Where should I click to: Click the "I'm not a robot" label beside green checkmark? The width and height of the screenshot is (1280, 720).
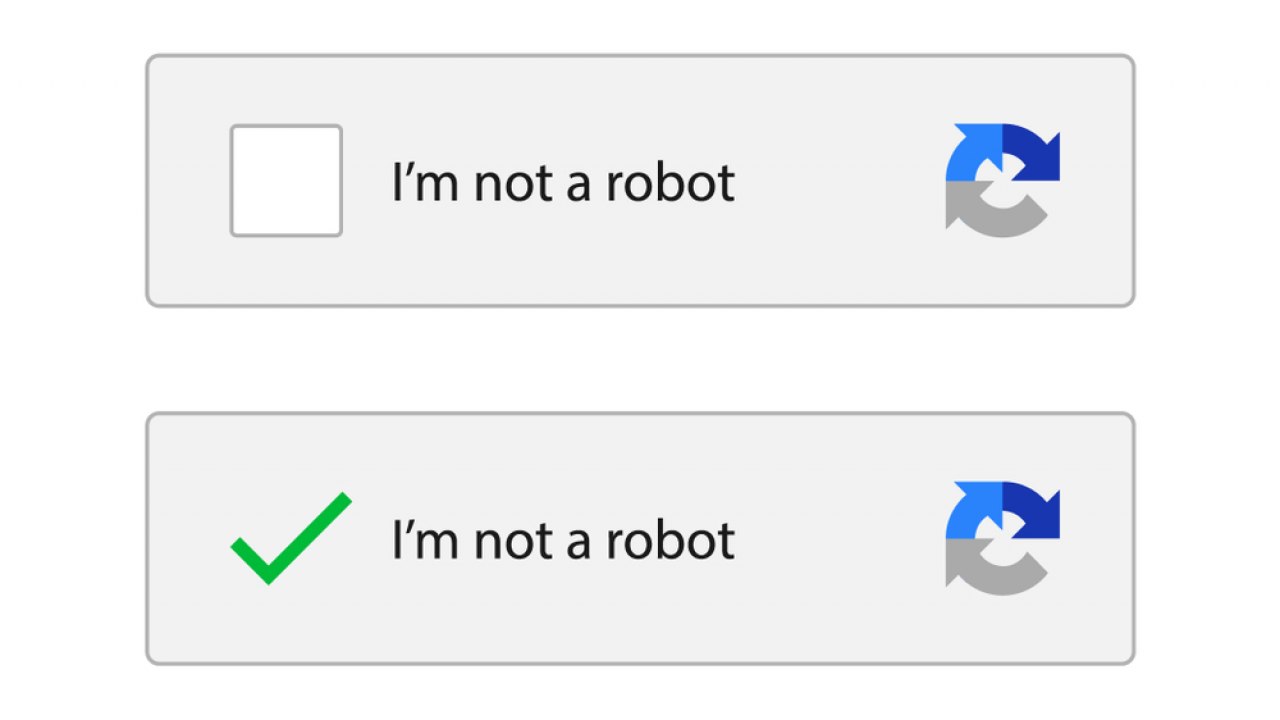pos(563,541)
